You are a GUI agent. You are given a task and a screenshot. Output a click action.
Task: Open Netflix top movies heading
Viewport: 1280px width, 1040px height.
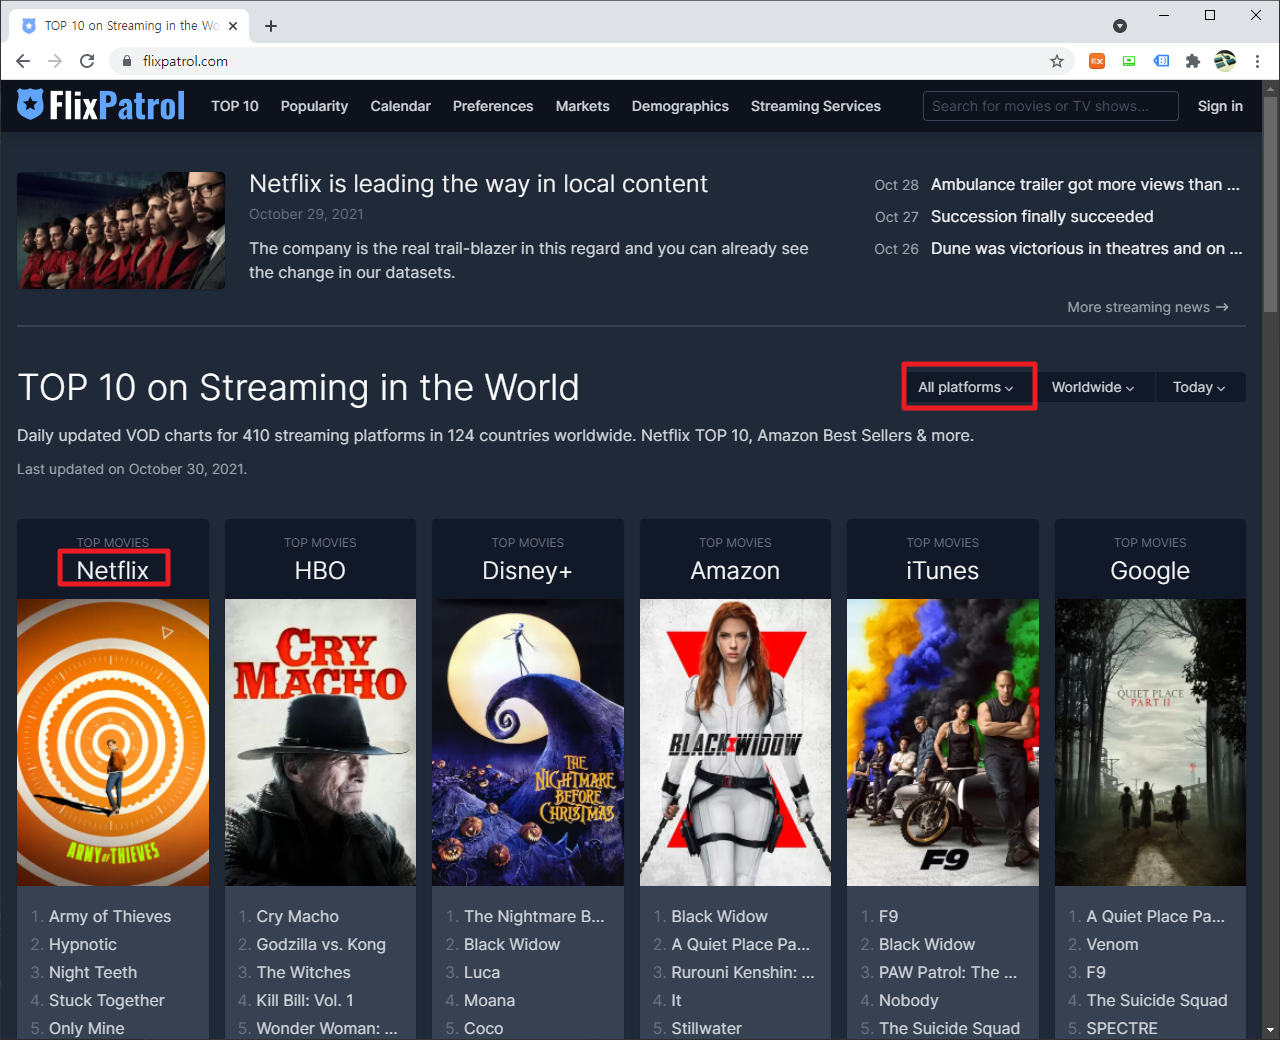[x=113, y=571]
